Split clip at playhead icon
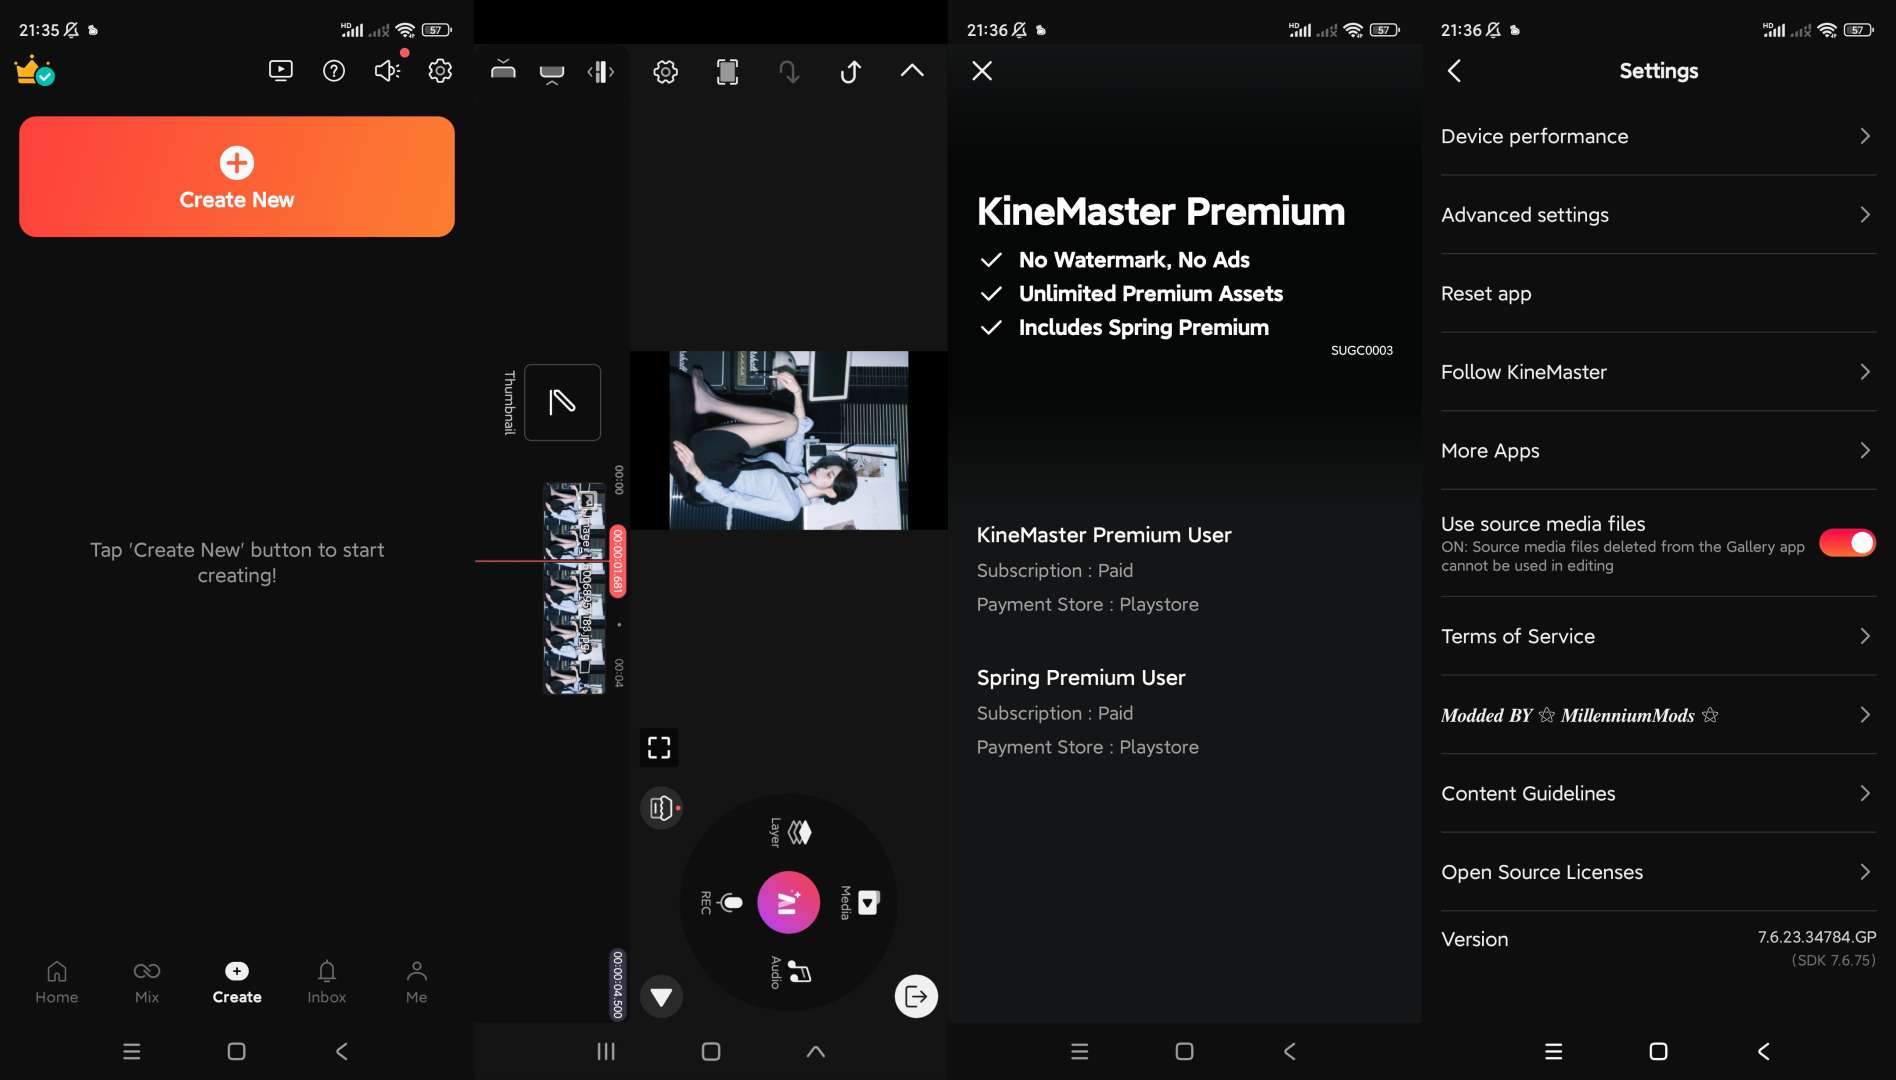The image size is (1896, 1080). coord(601,71)
